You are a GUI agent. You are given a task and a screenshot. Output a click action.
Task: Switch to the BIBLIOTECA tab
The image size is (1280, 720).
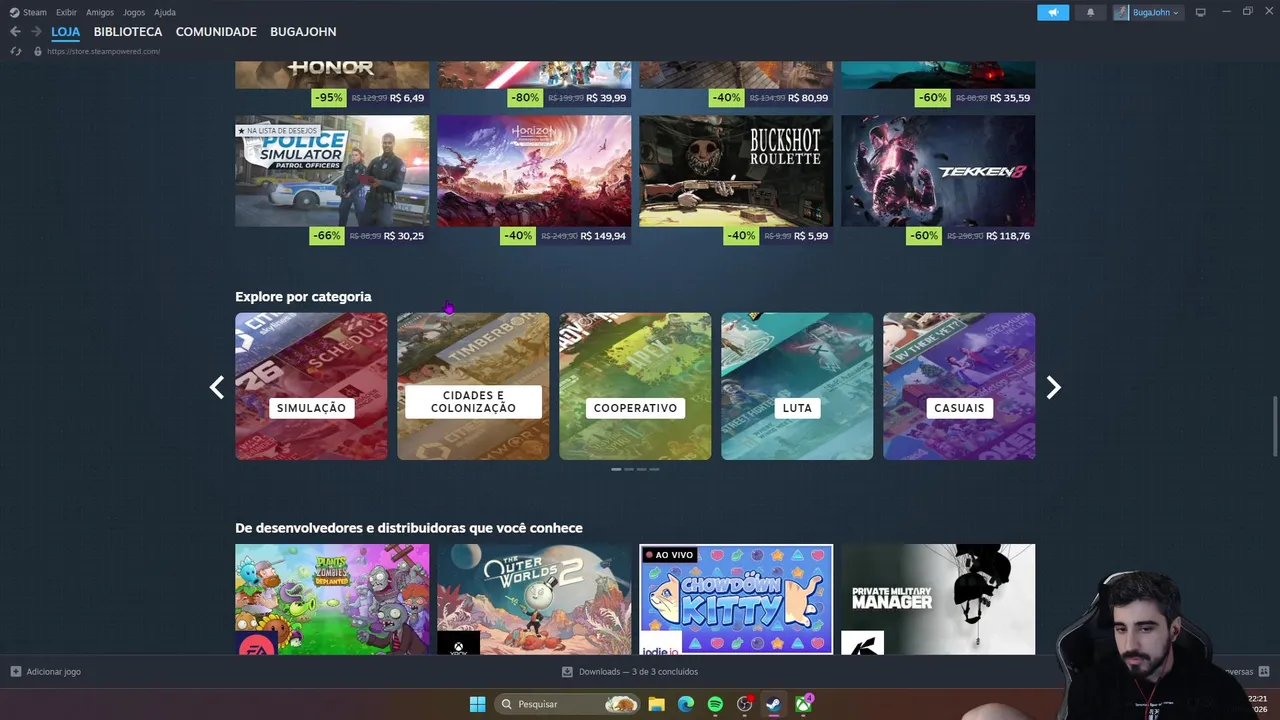[x=128, y=32]
